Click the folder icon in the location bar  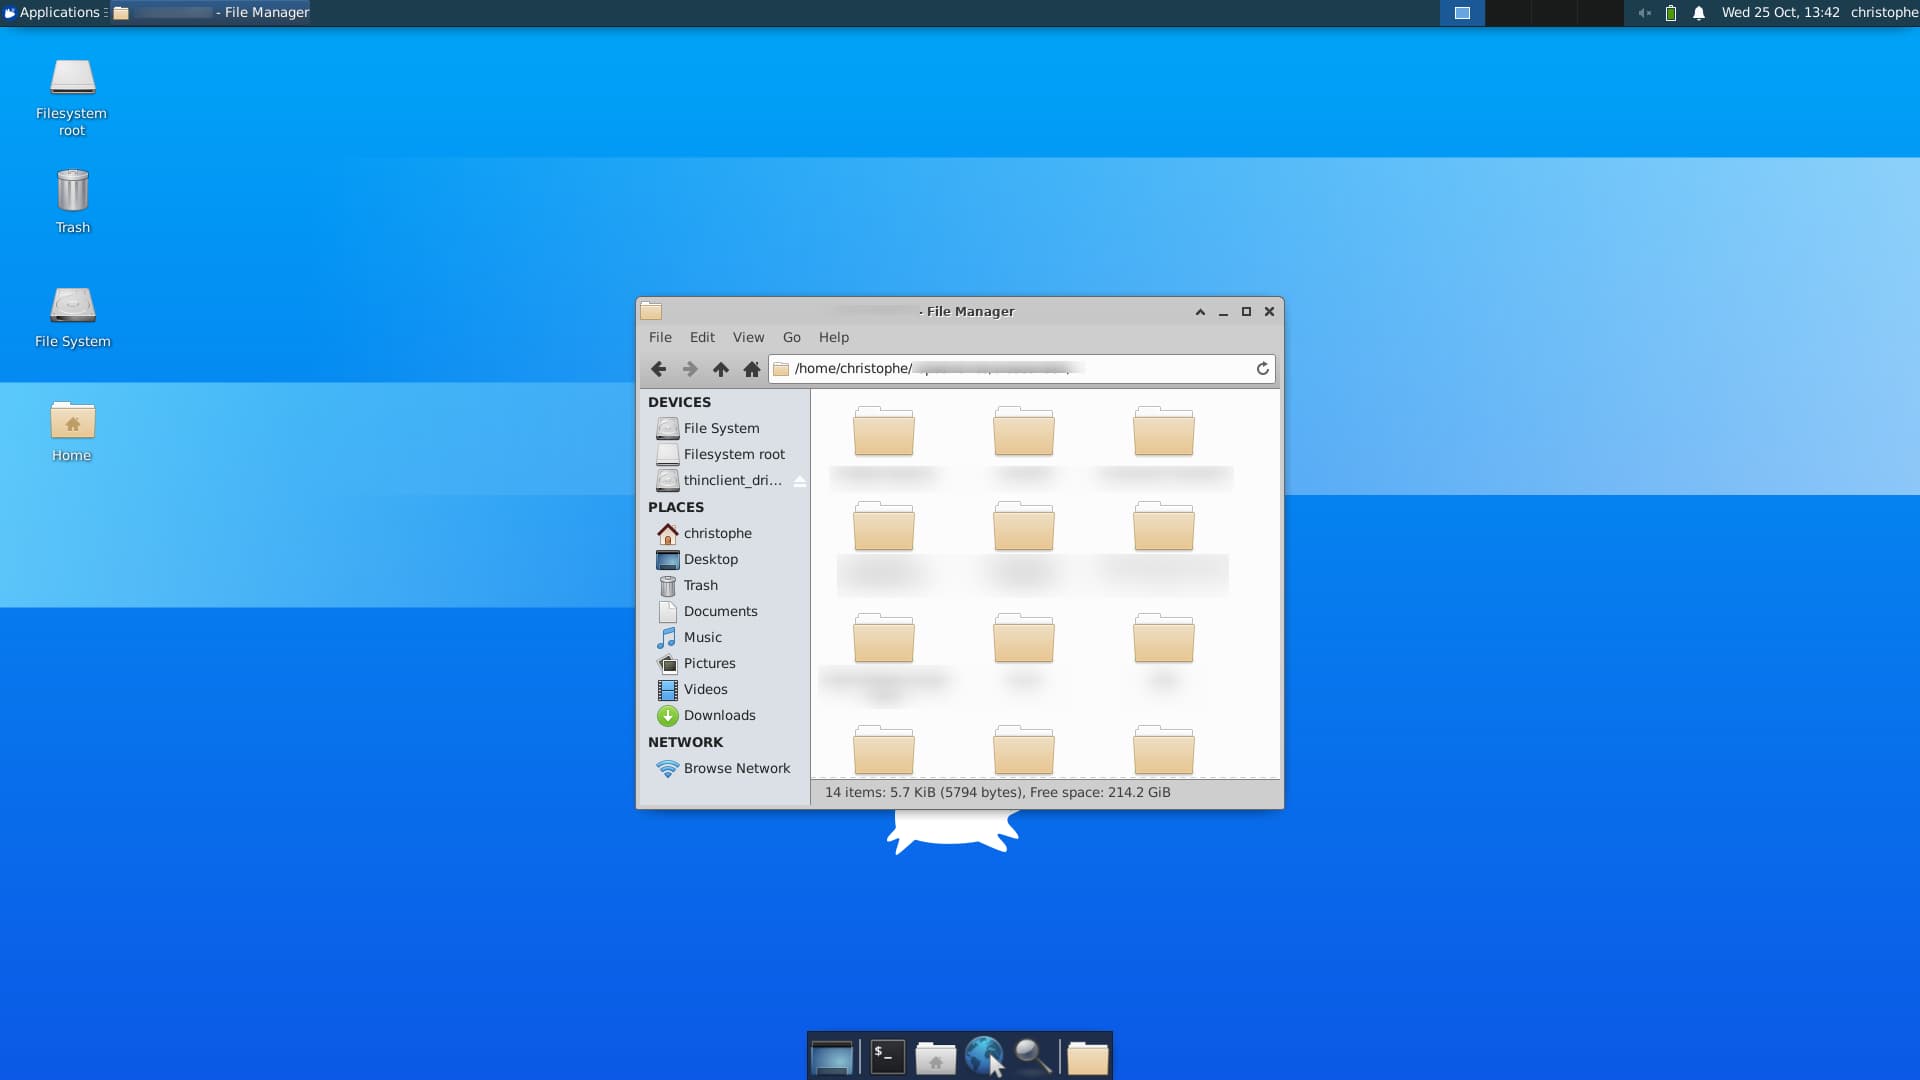(x=781, y=369)
